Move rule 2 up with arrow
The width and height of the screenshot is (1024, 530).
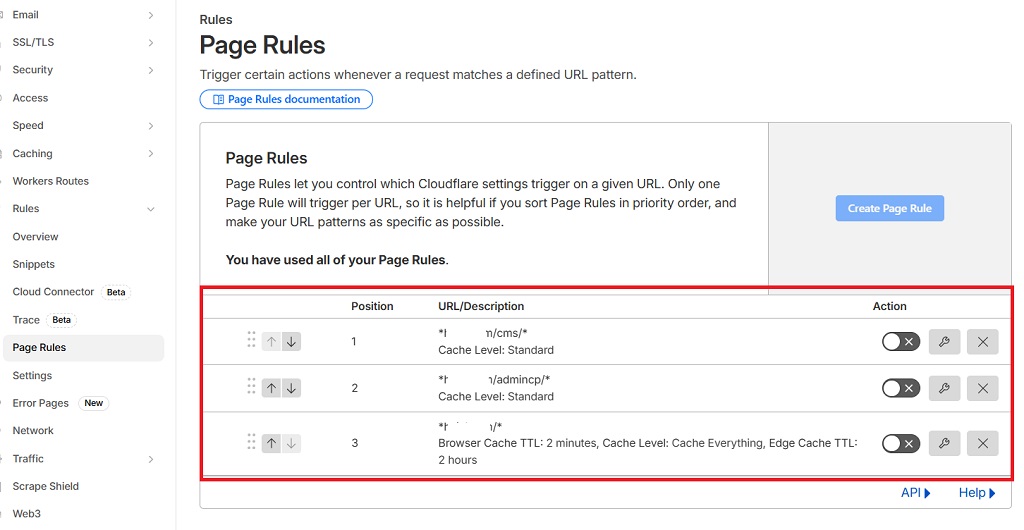(x=272, y=388)
